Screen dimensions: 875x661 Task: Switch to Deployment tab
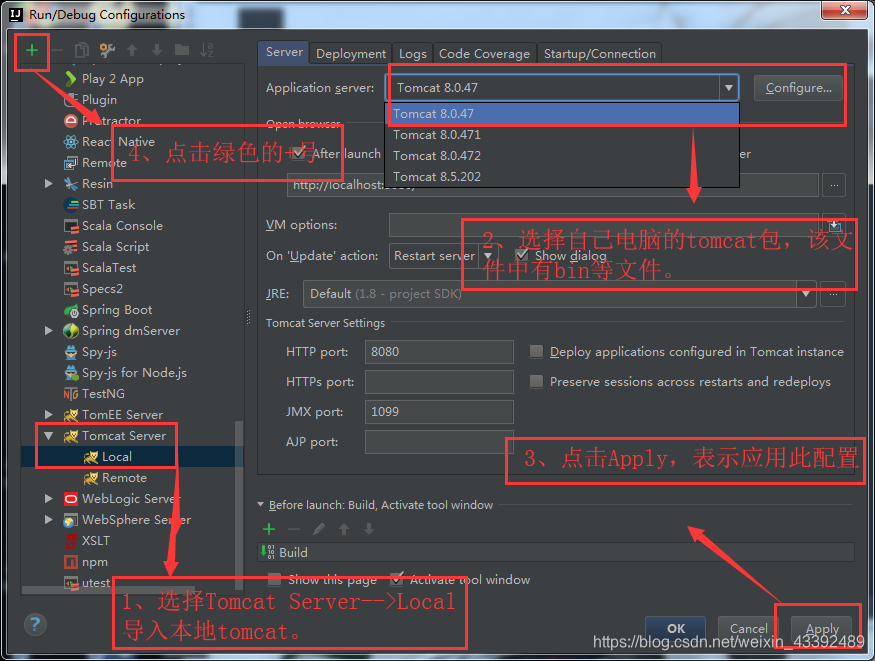[350, 54]
